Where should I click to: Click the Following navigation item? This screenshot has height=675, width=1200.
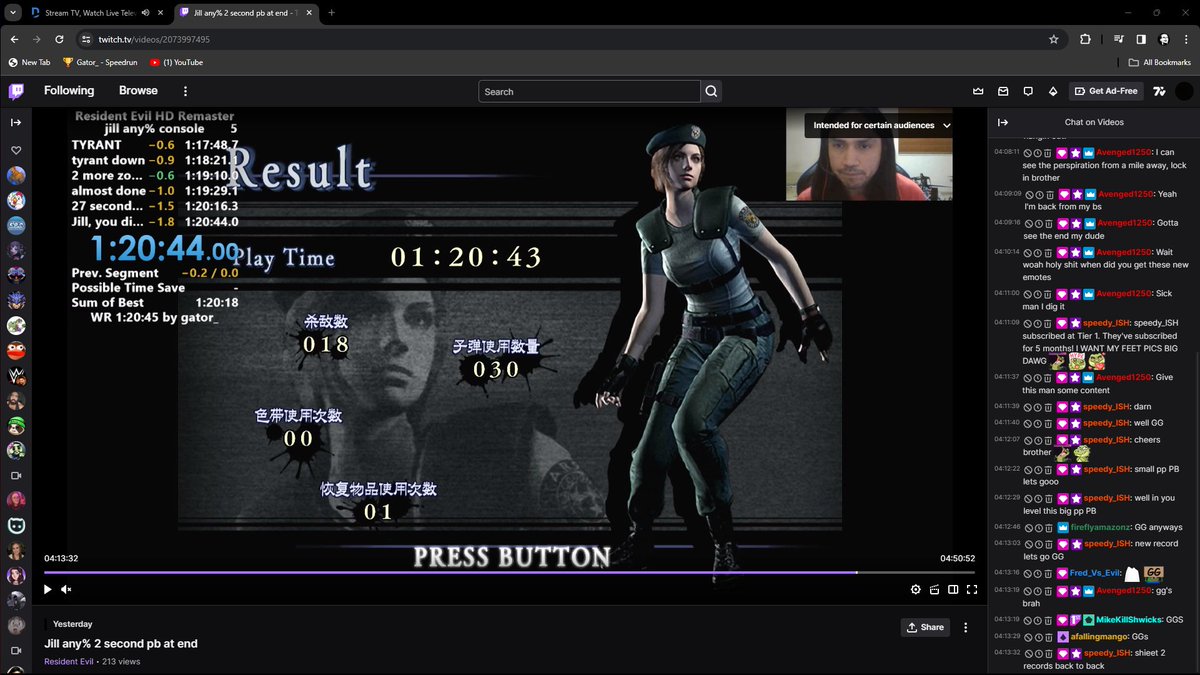coord(68,90)
